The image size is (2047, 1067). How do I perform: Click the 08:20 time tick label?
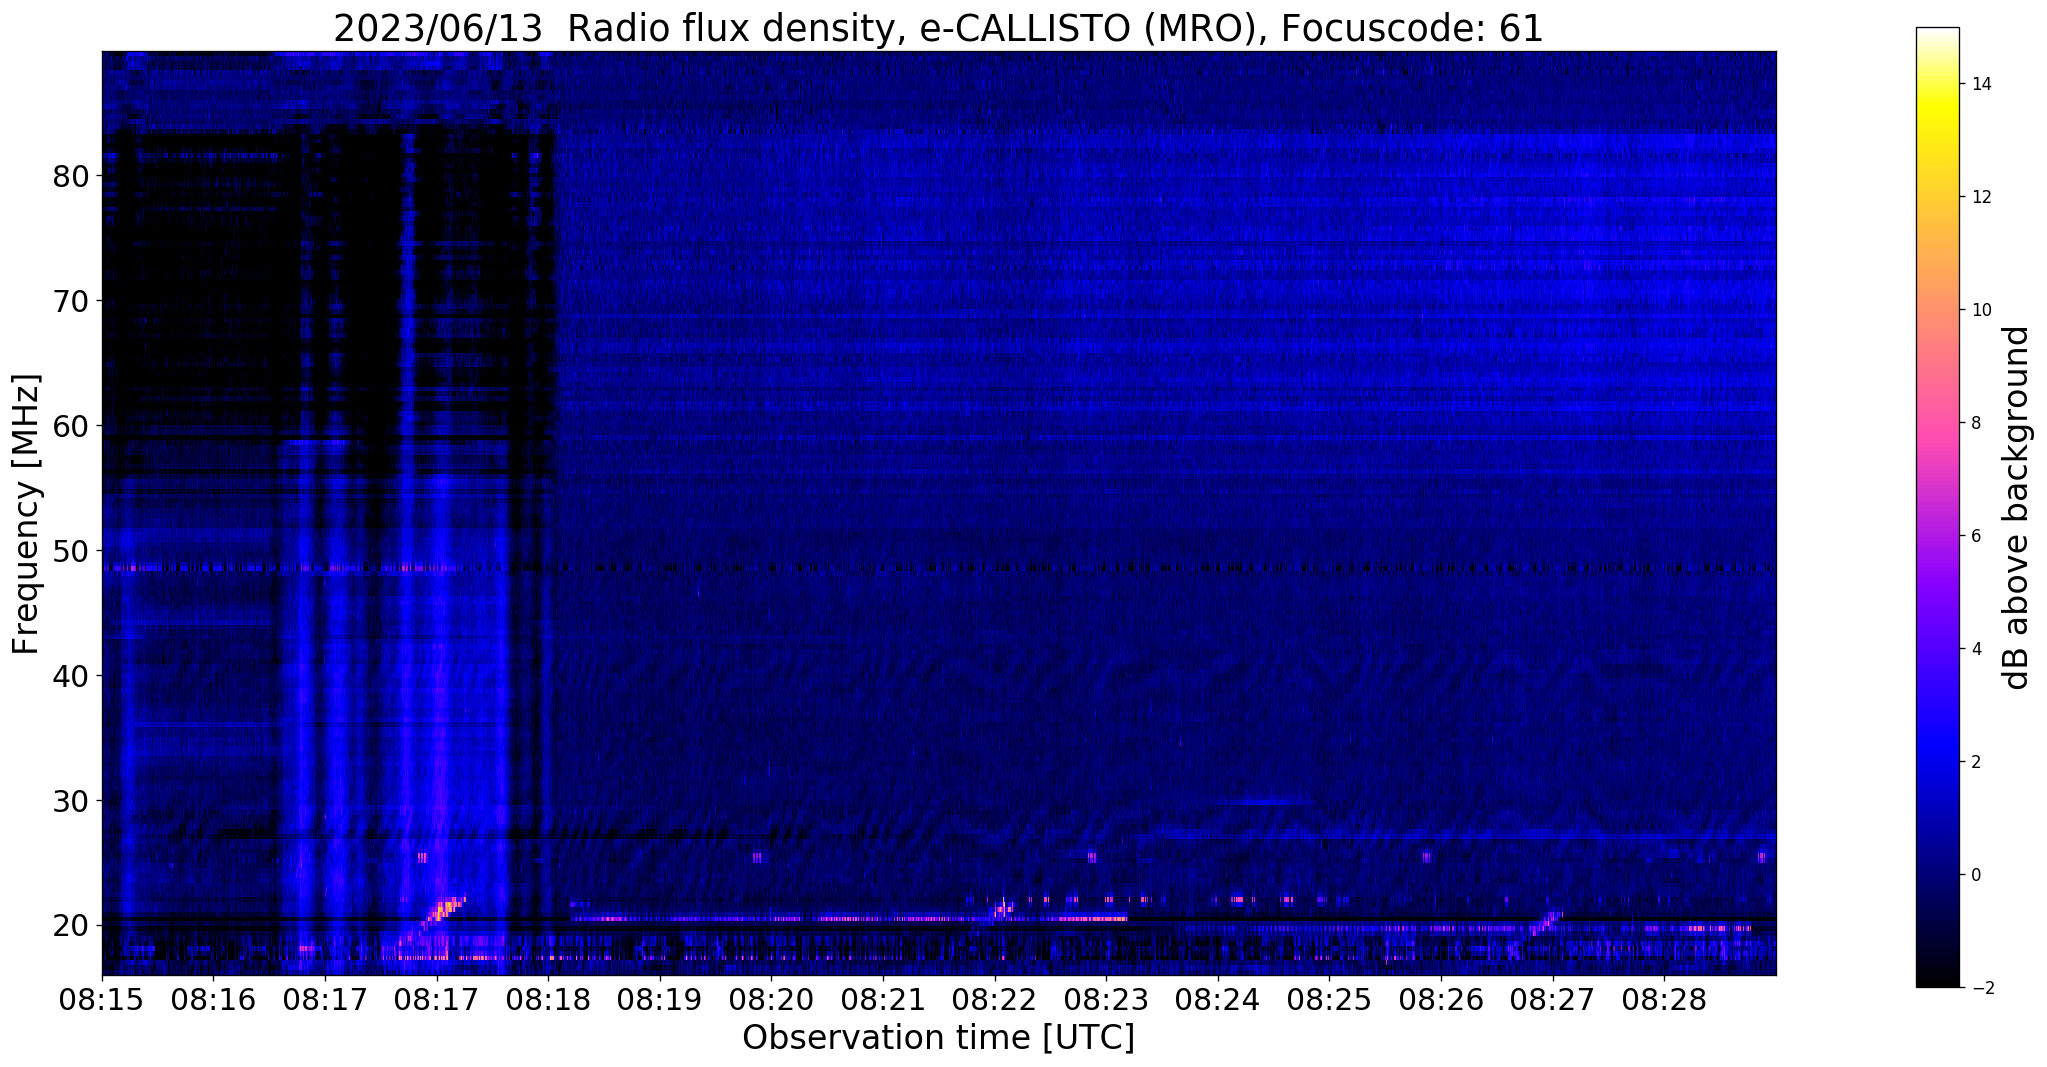click(x=771, y=1001)
